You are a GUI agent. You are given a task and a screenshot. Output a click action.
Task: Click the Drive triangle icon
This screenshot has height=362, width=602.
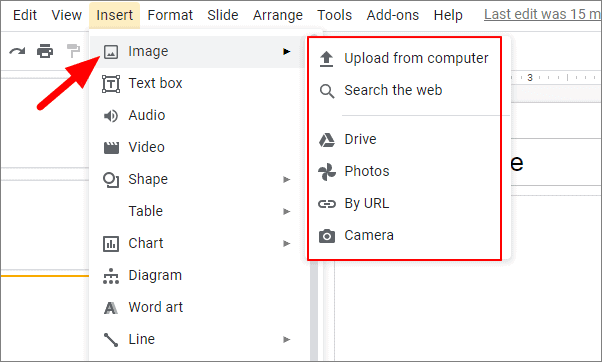pos(327,140)
